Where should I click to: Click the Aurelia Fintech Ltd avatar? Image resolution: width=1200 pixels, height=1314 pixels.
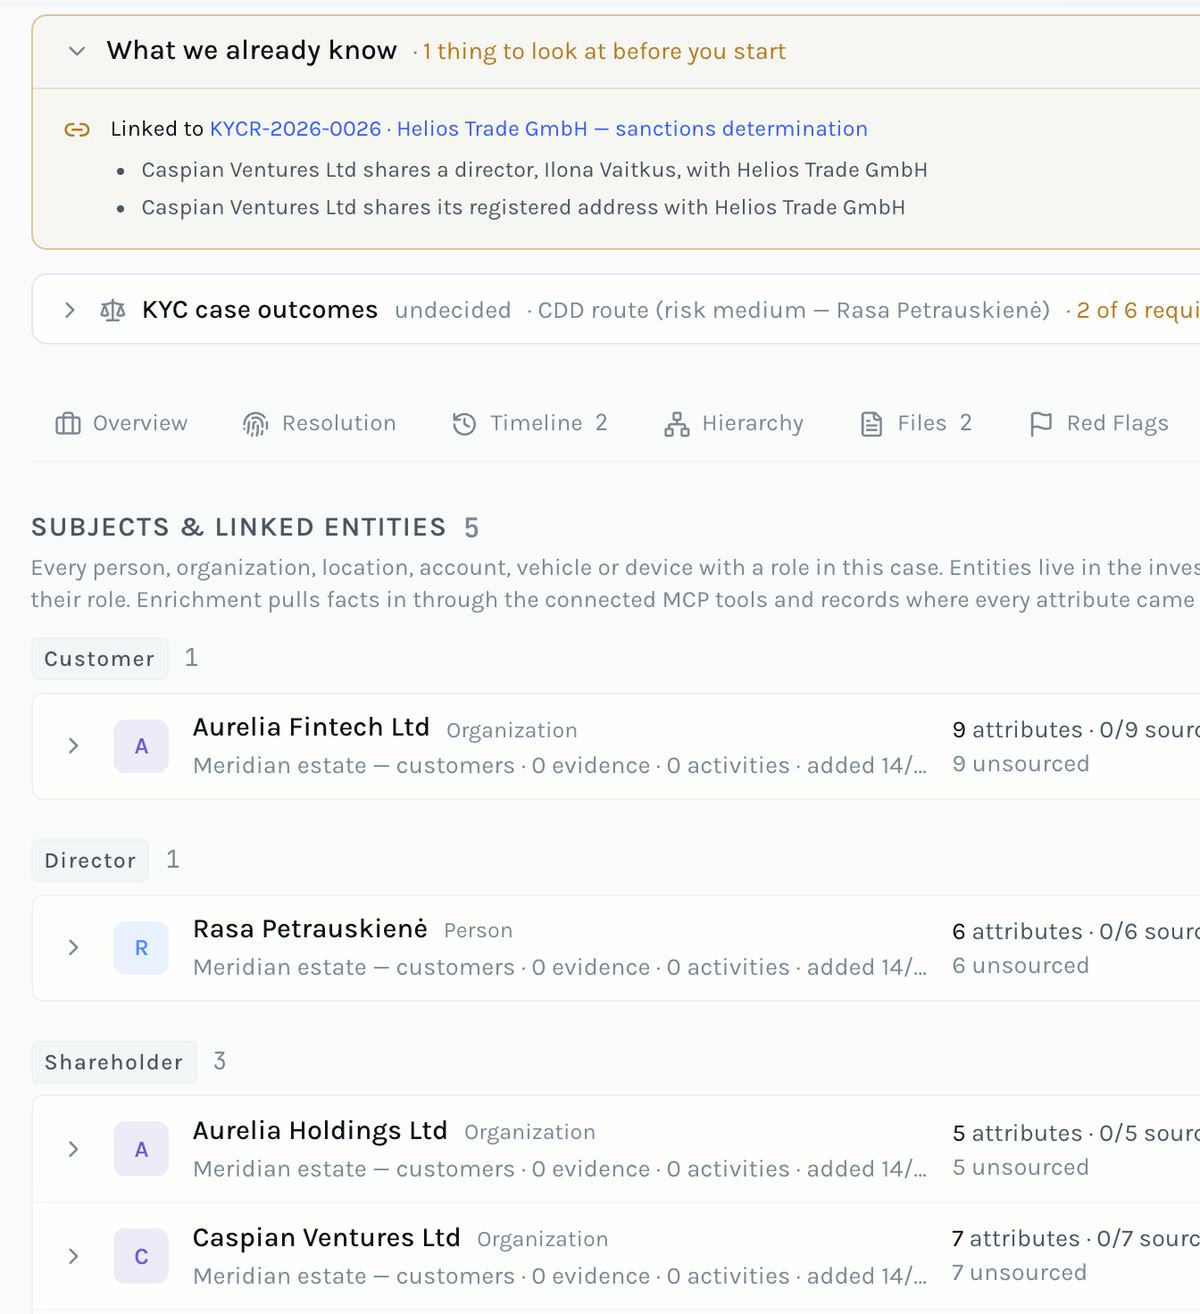(141, 746)
